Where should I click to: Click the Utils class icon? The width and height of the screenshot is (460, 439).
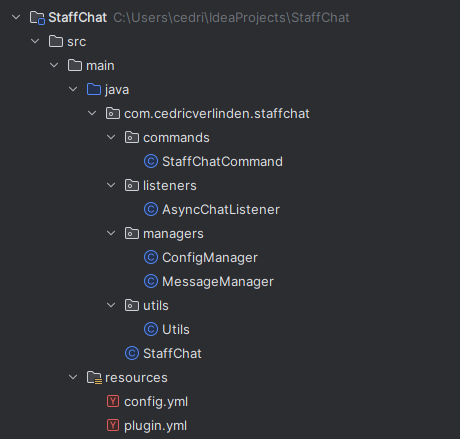[x=151, y=330]
